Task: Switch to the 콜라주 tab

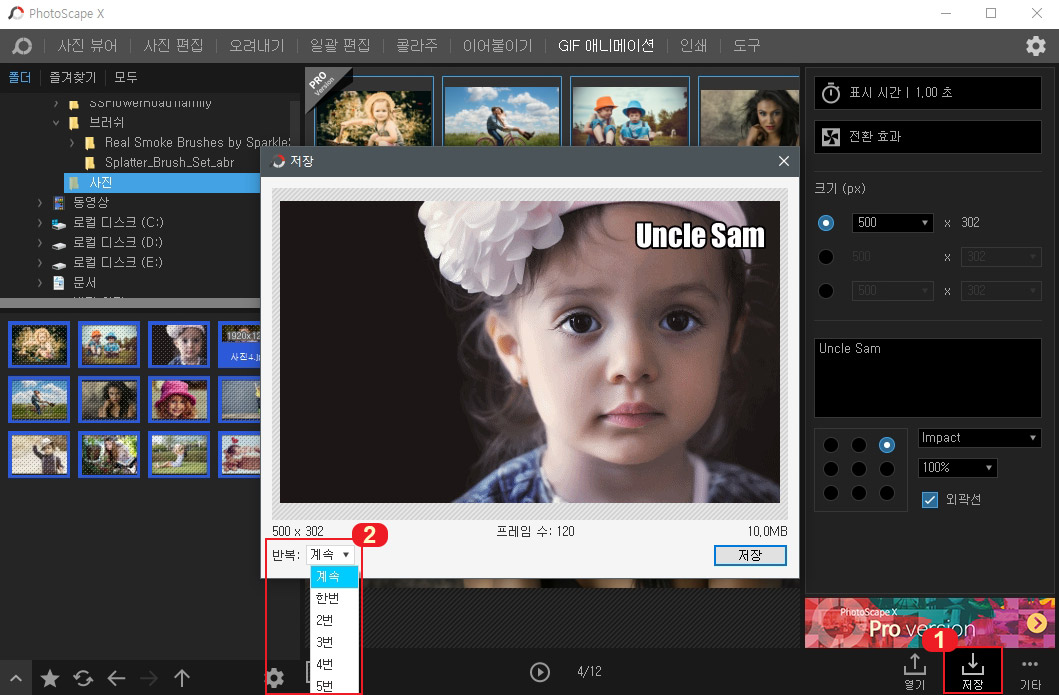Action: (417, 46)
